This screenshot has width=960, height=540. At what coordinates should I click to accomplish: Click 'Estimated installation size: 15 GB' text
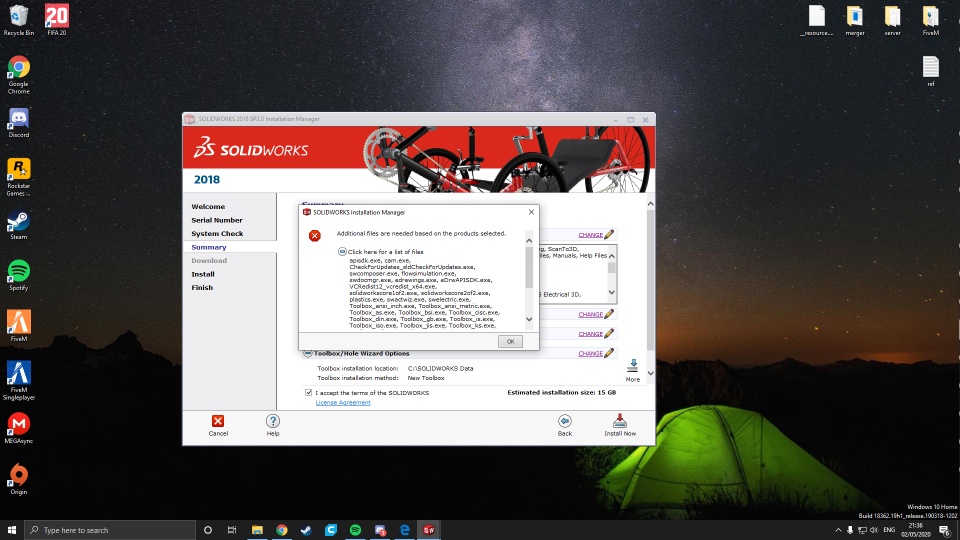click(561, 392)
